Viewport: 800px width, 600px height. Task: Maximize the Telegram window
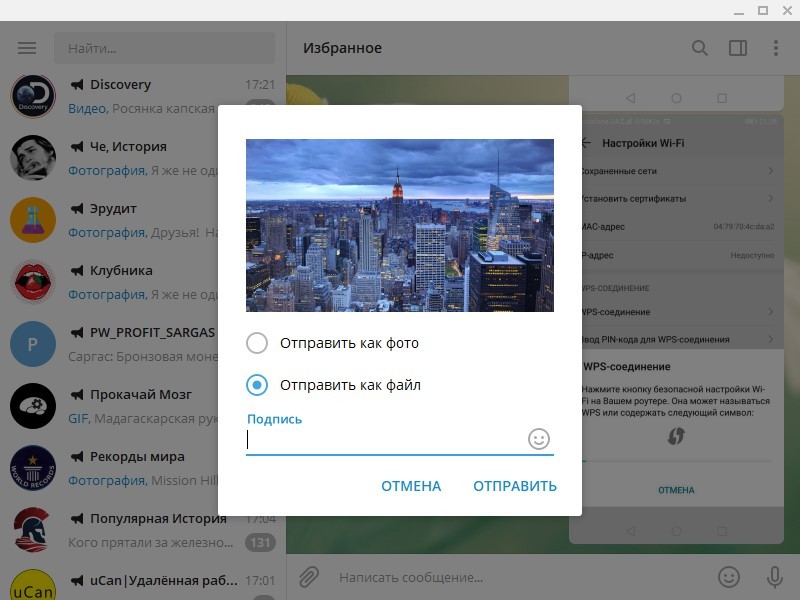tap(763, 11)
